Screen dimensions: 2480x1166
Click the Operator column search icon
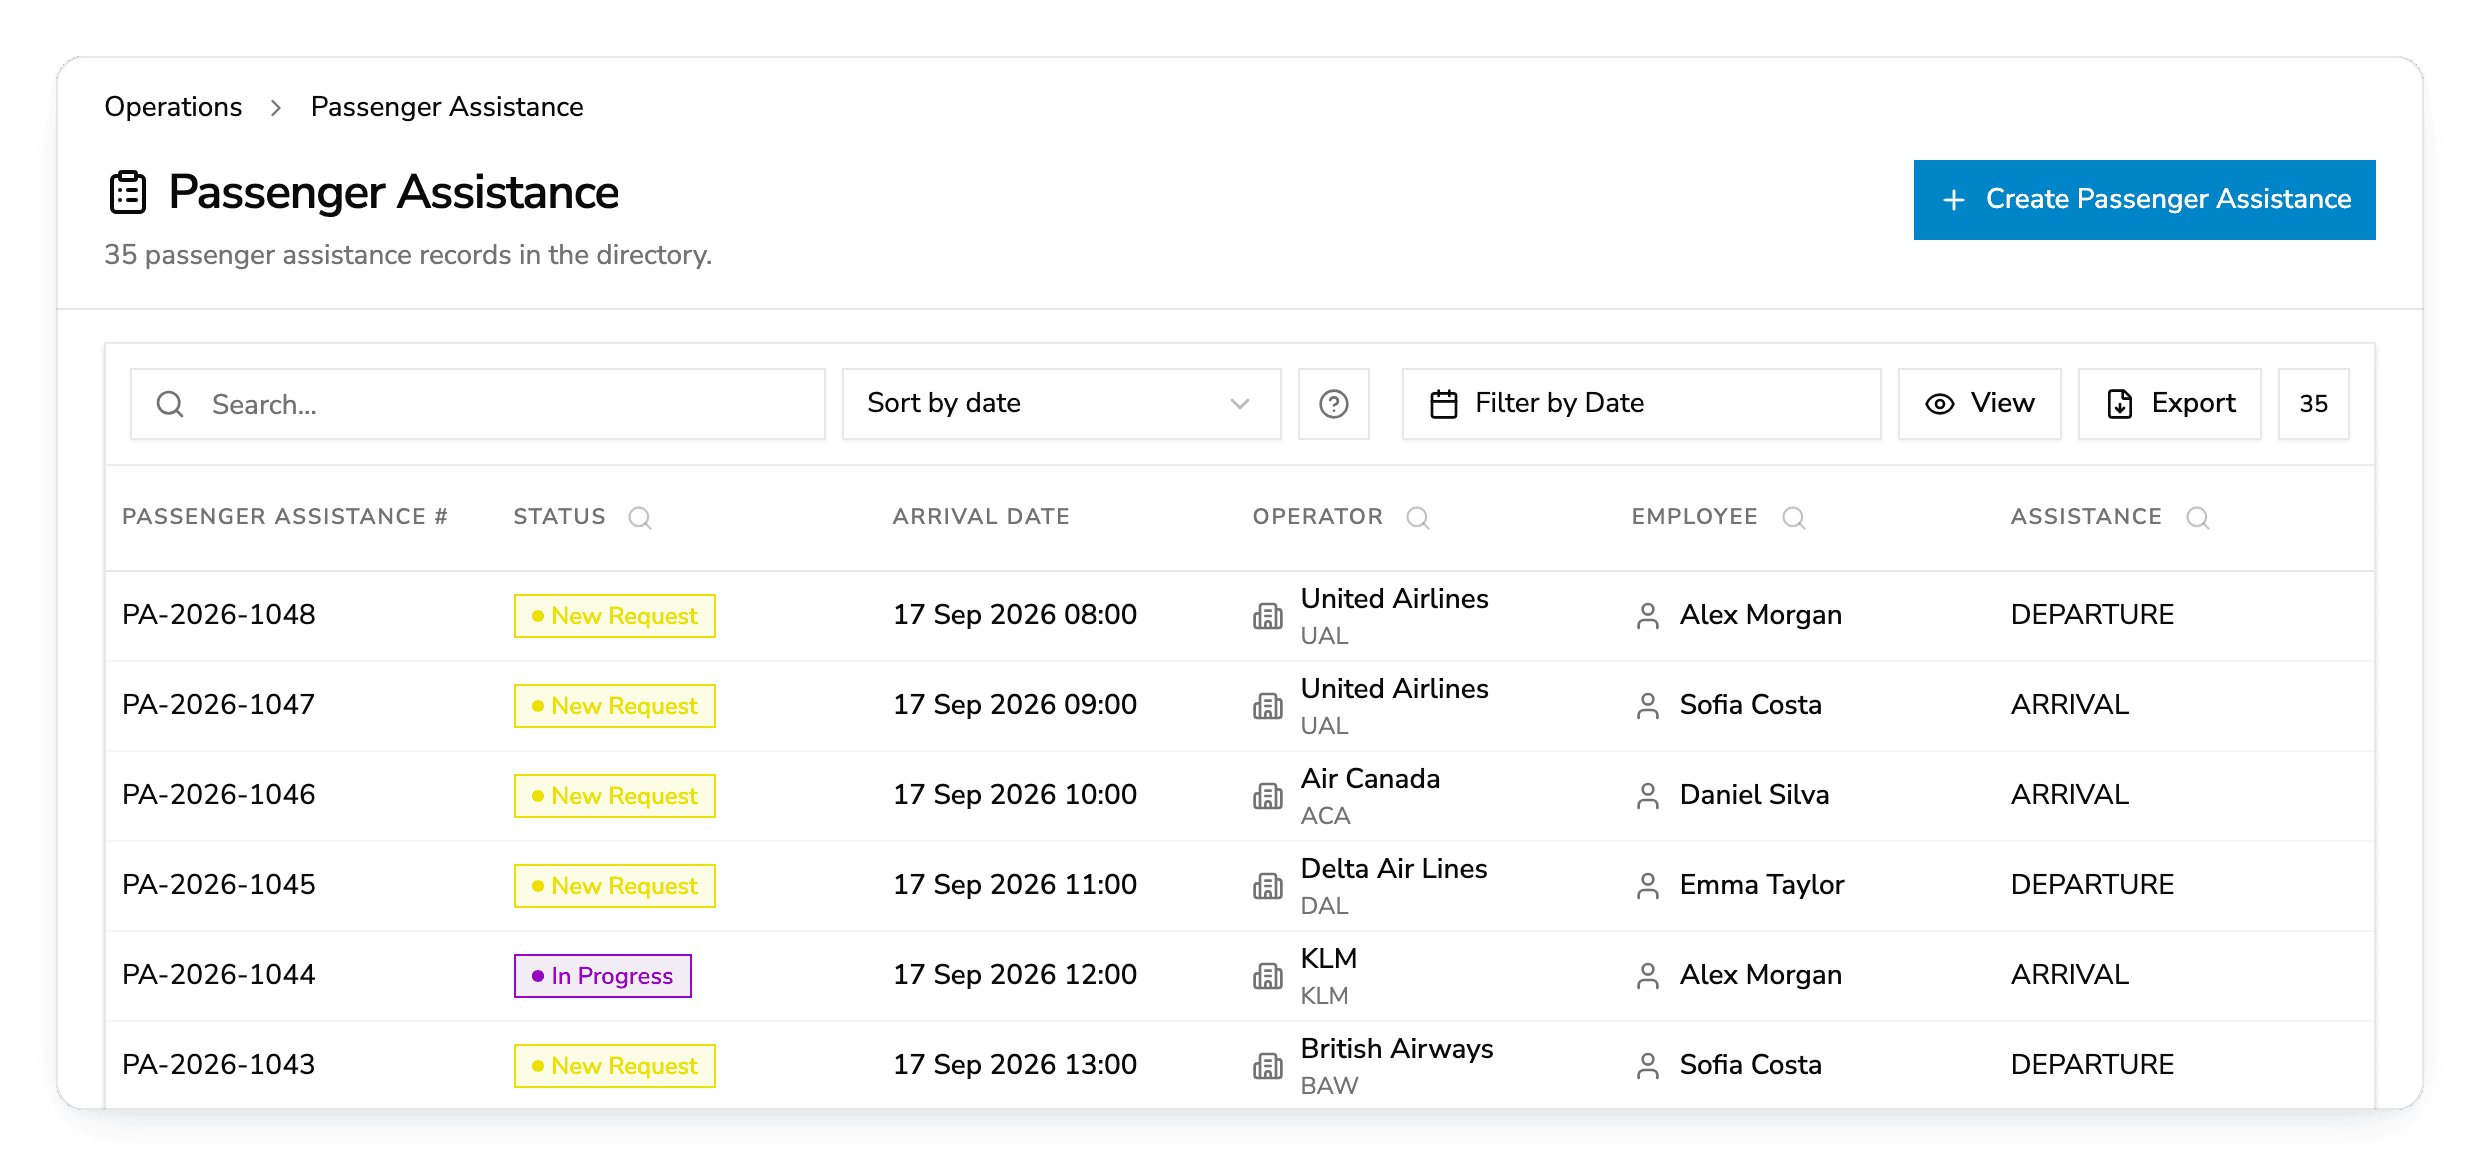click(x=1418, y=517)
